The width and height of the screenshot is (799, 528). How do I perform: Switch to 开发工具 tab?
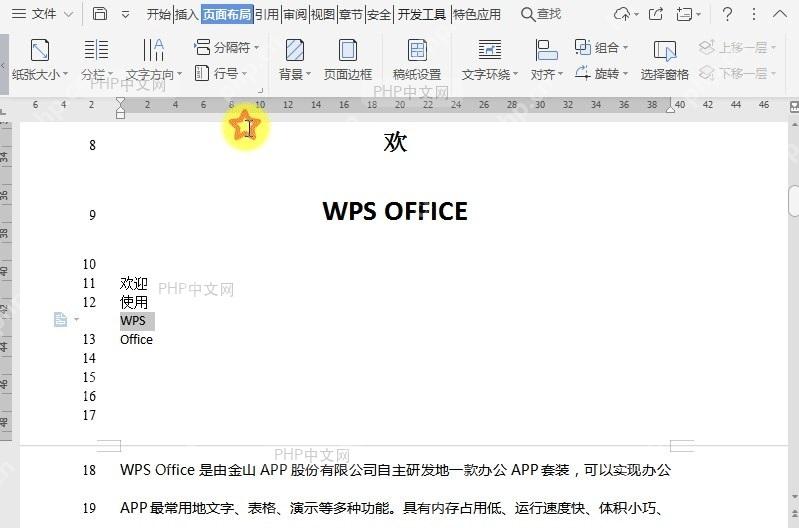[x=421, y=14]
